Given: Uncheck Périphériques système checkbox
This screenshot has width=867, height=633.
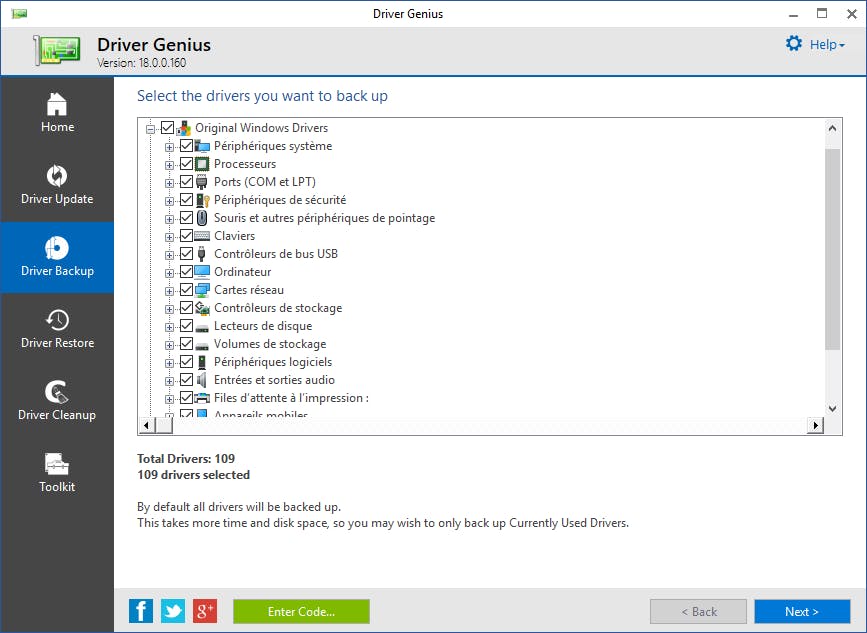Looking at the screenshot, I should click(x=186, y=146).
